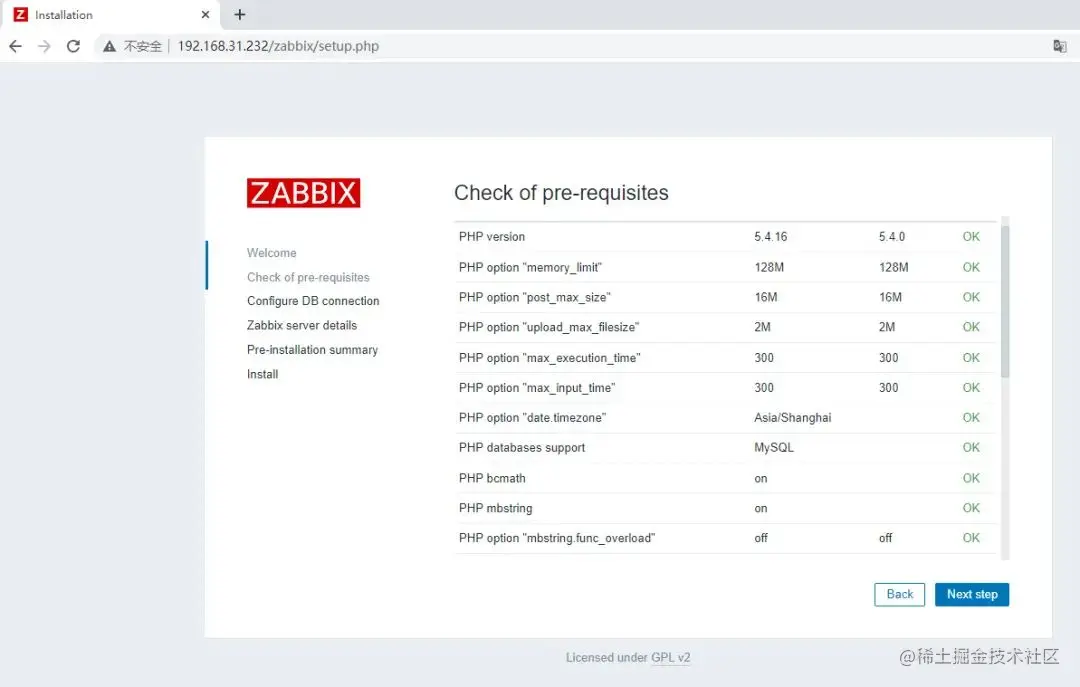Select Configure DB connection step
This screenshot has width=1080, height=687.
(313, 301)
